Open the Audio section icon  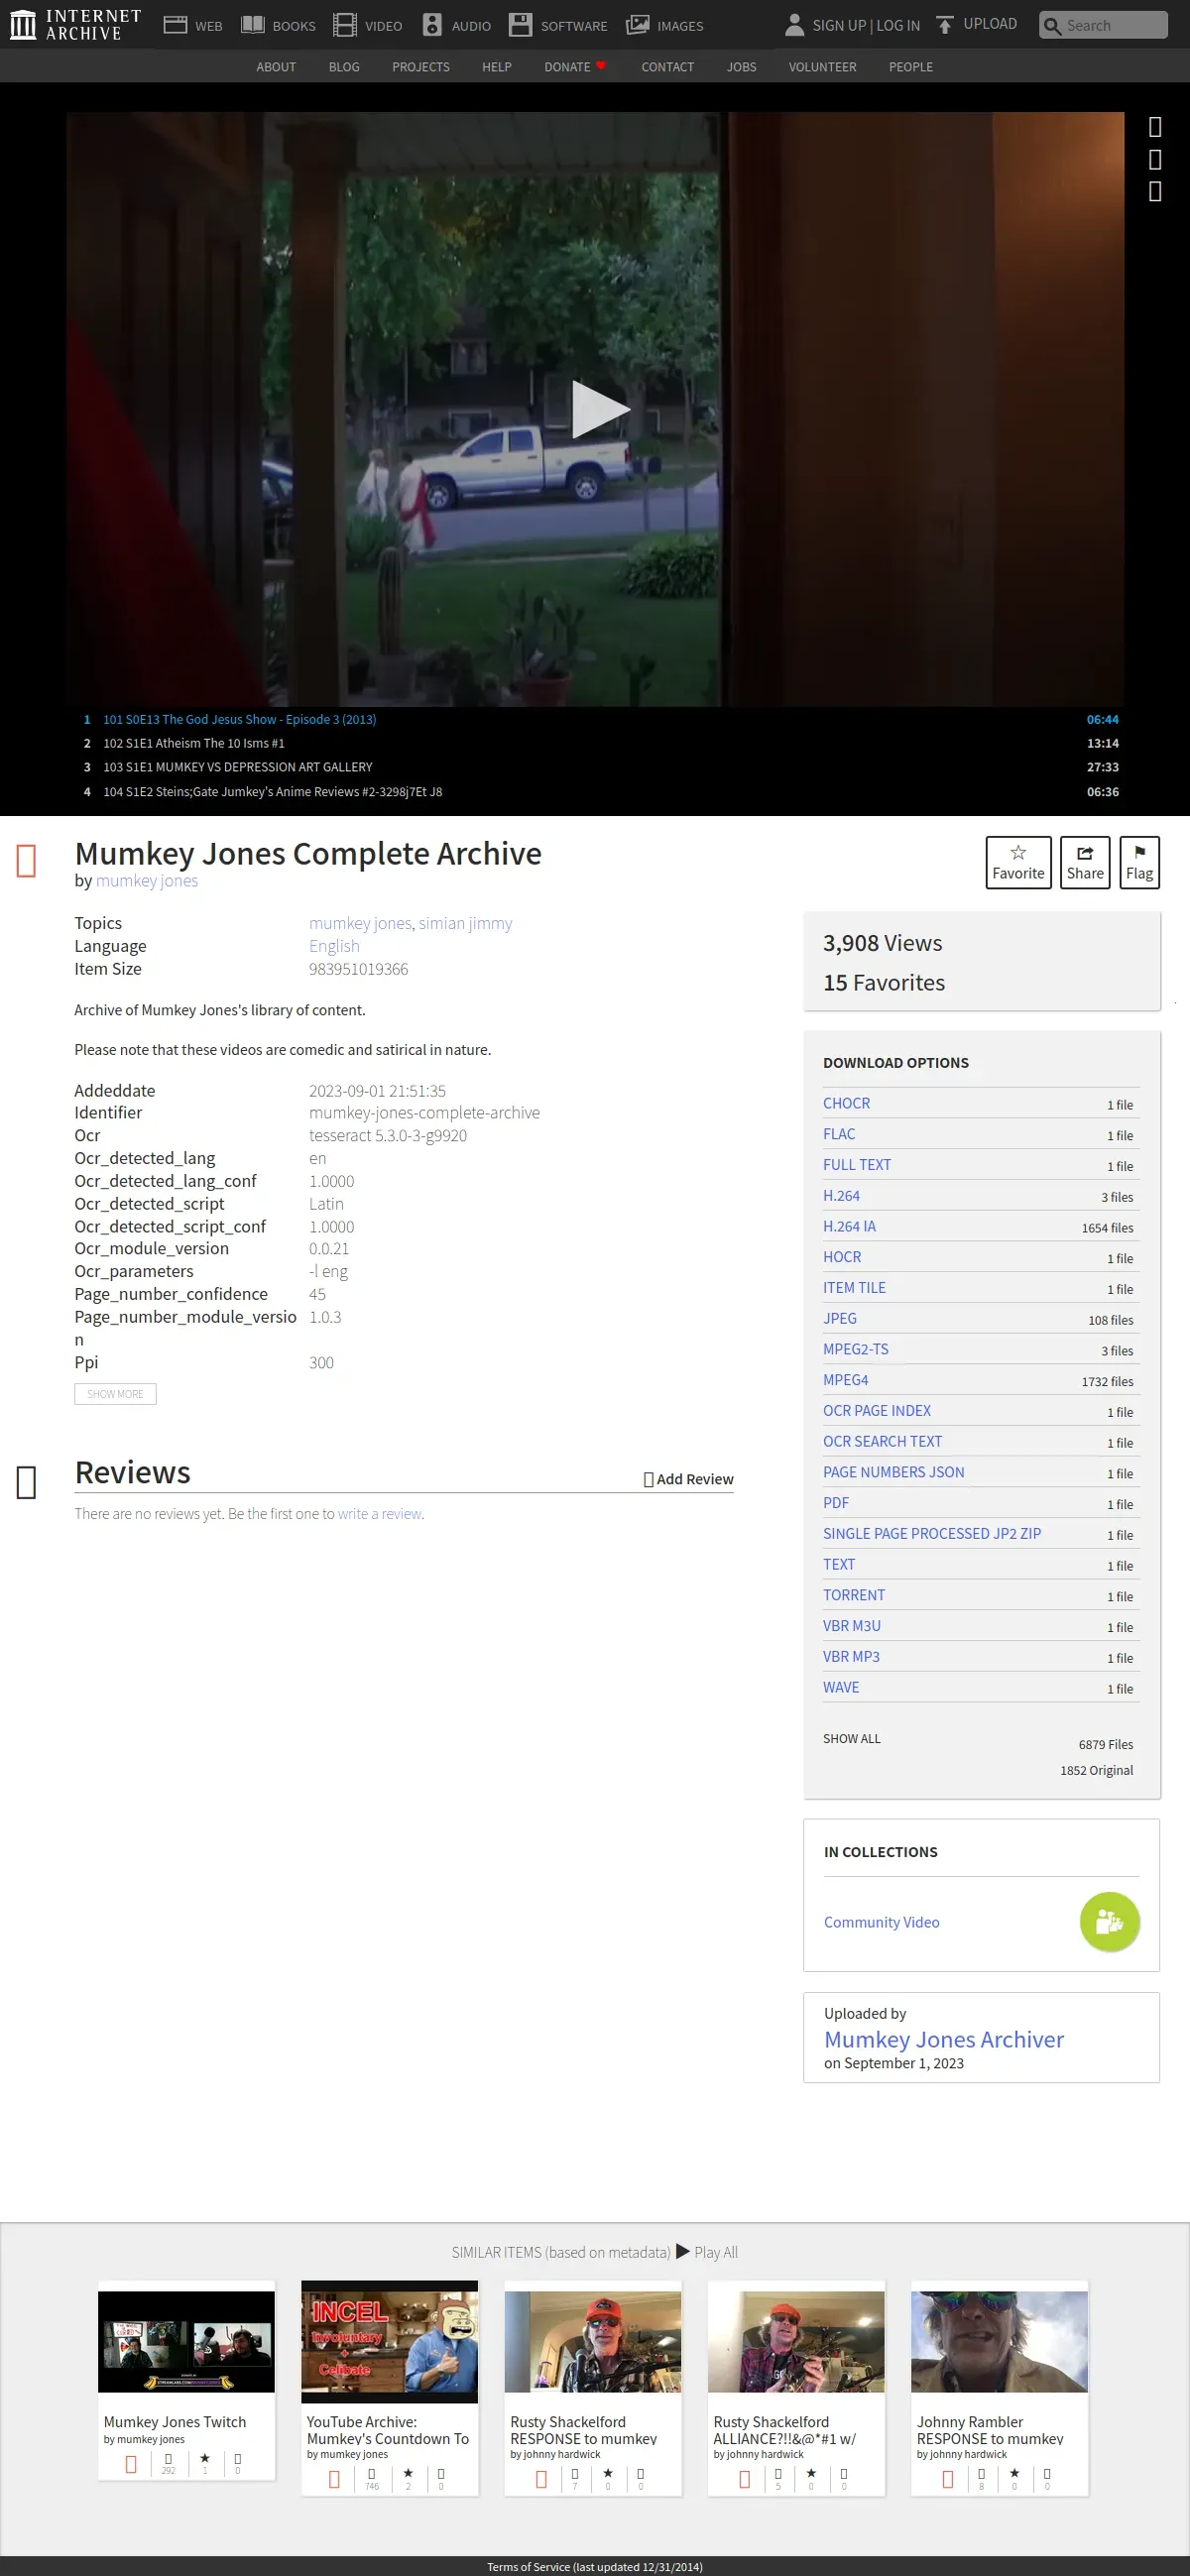pyautogui.click(x=432, y=25)
